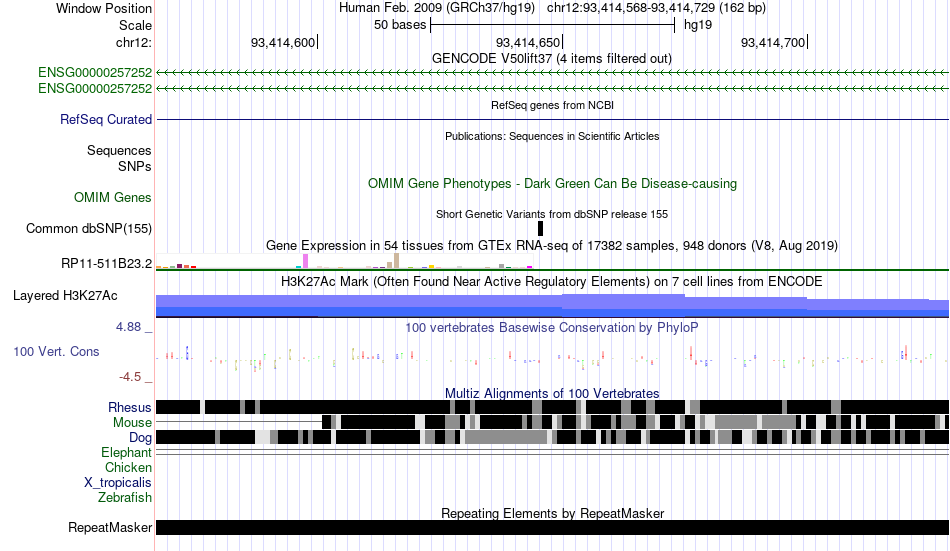Click the GENCODE V50lift37 track title
Image resolution: width=950 pixels, height=551 pixels.
551,59
